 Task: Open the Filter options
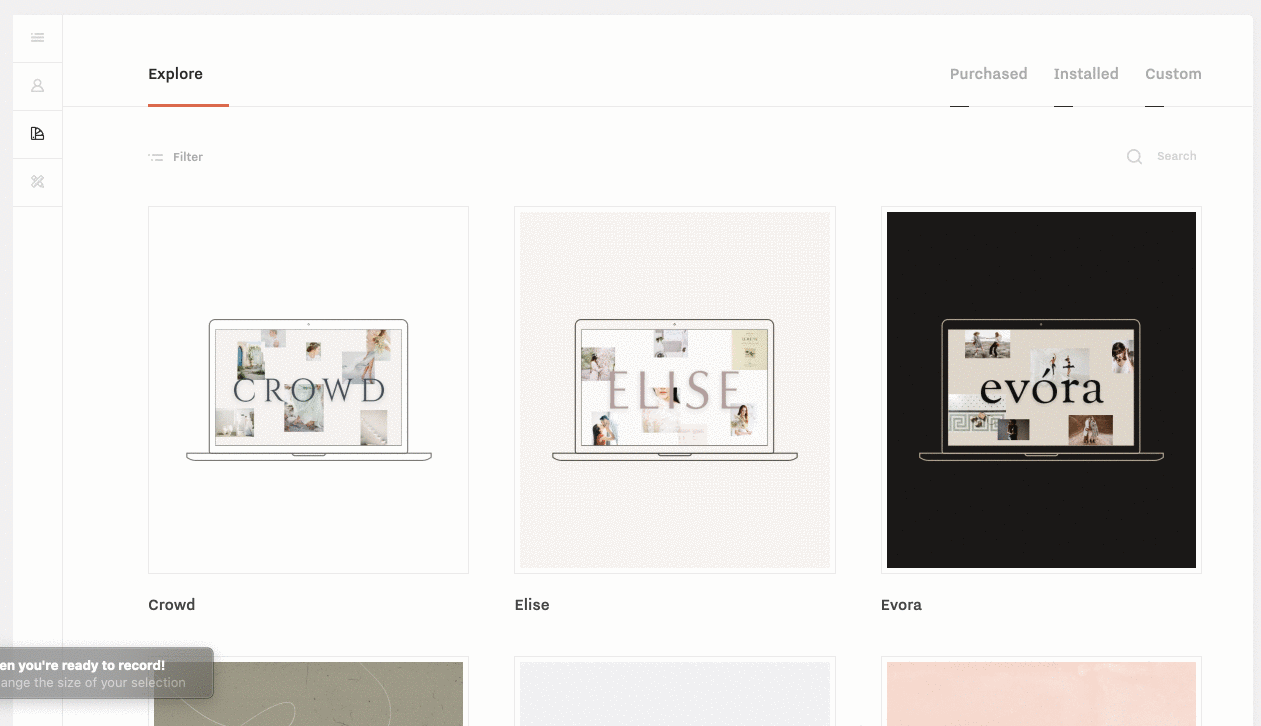(x=176, y=157)
